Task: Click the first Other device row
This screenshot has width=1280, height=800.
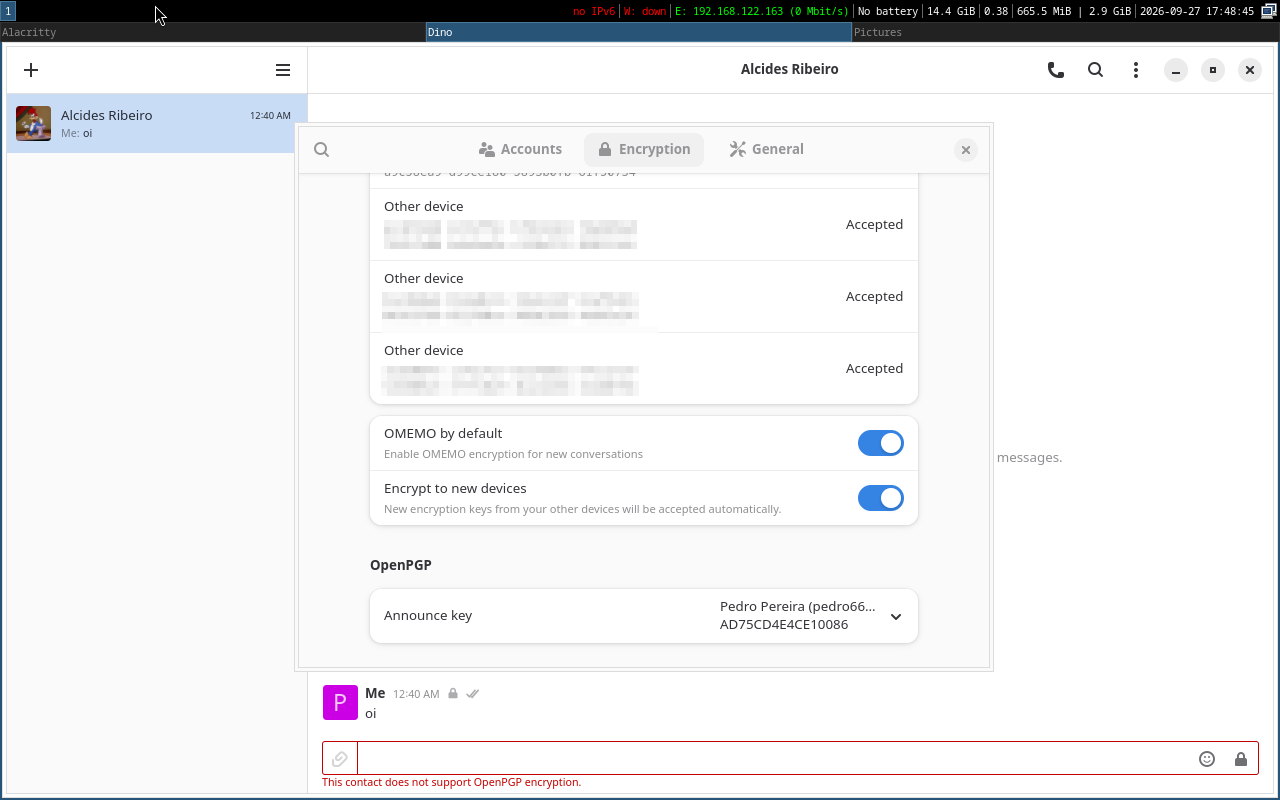Action: click(x=644, y=225)
